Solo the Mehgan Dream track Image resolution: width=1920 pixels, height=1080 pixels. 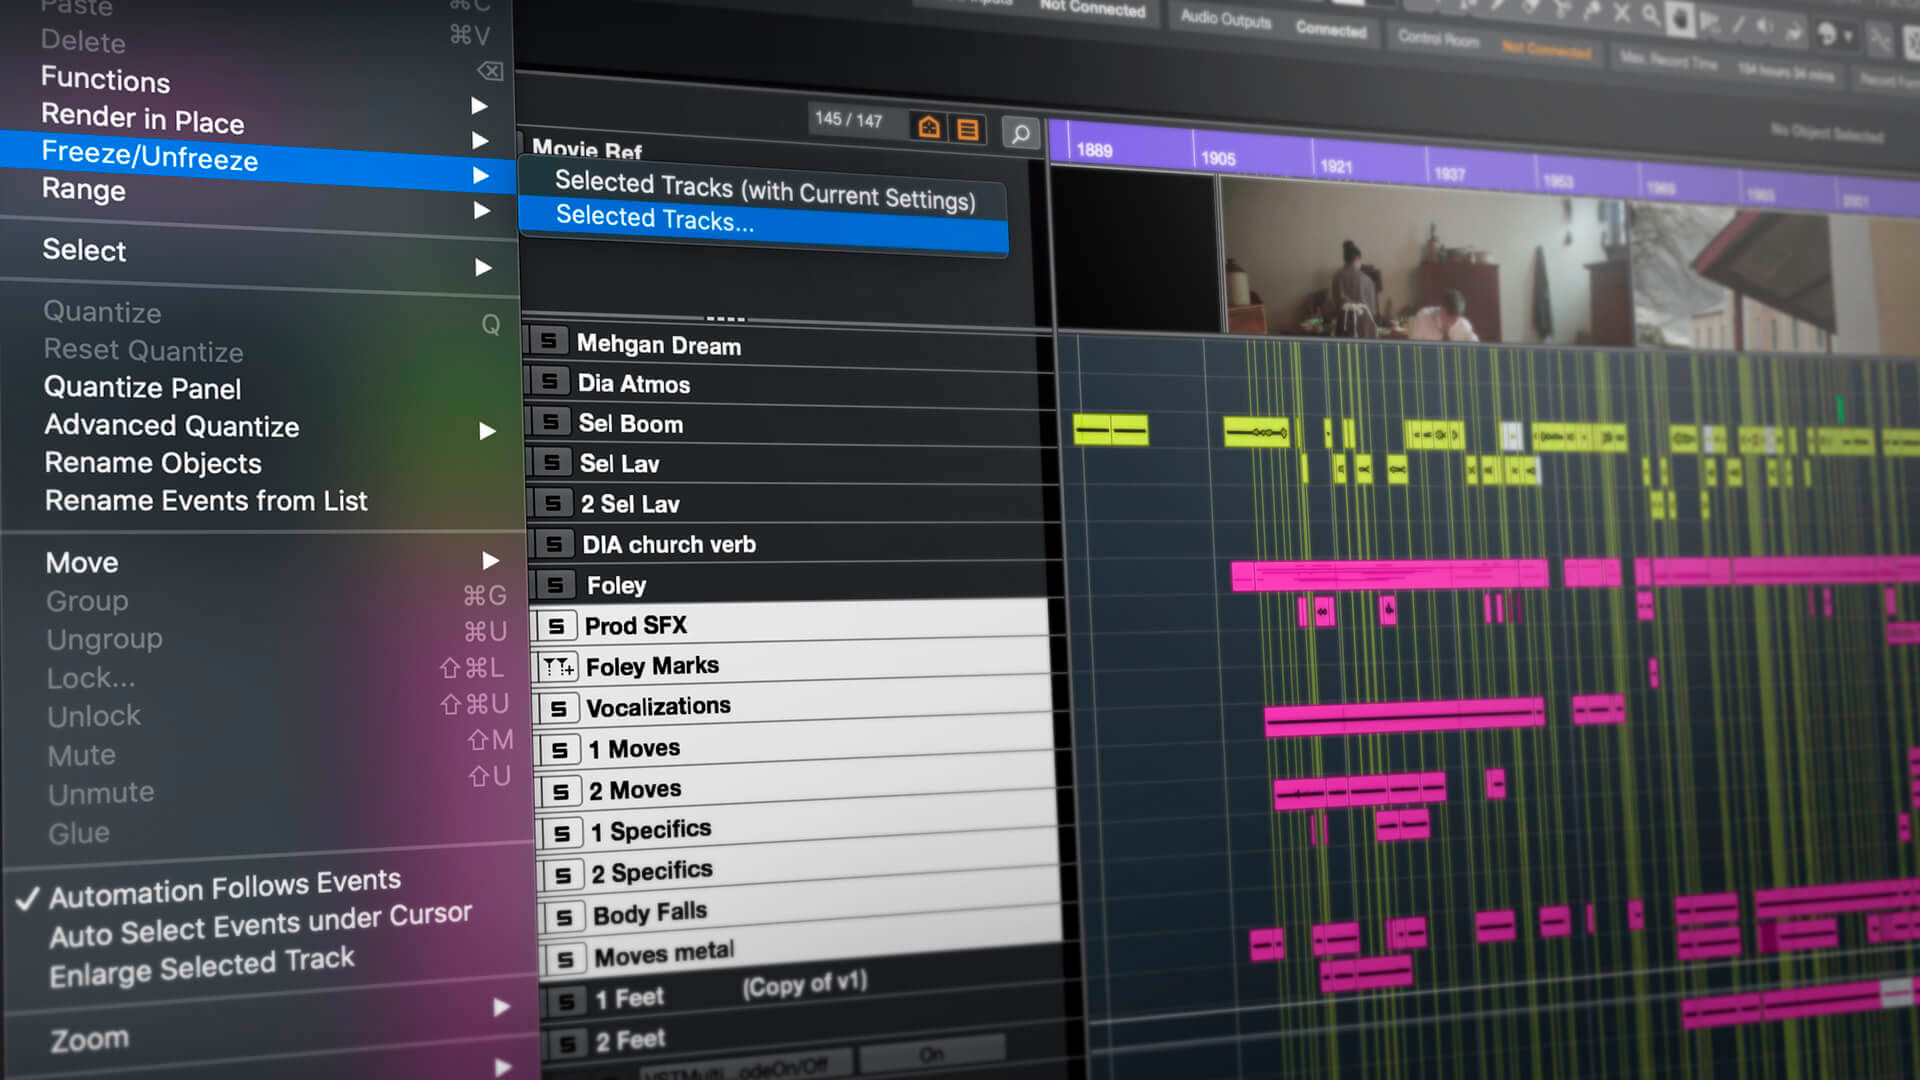tap(548, 341)
